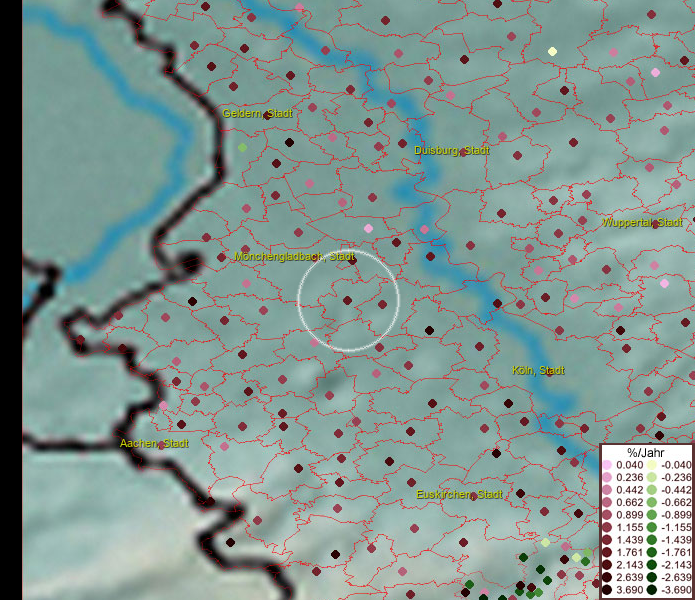This screenshot has width=695, height=600.
Task: Click the %/Jahr legend title
Action: [x=646, y=453]
